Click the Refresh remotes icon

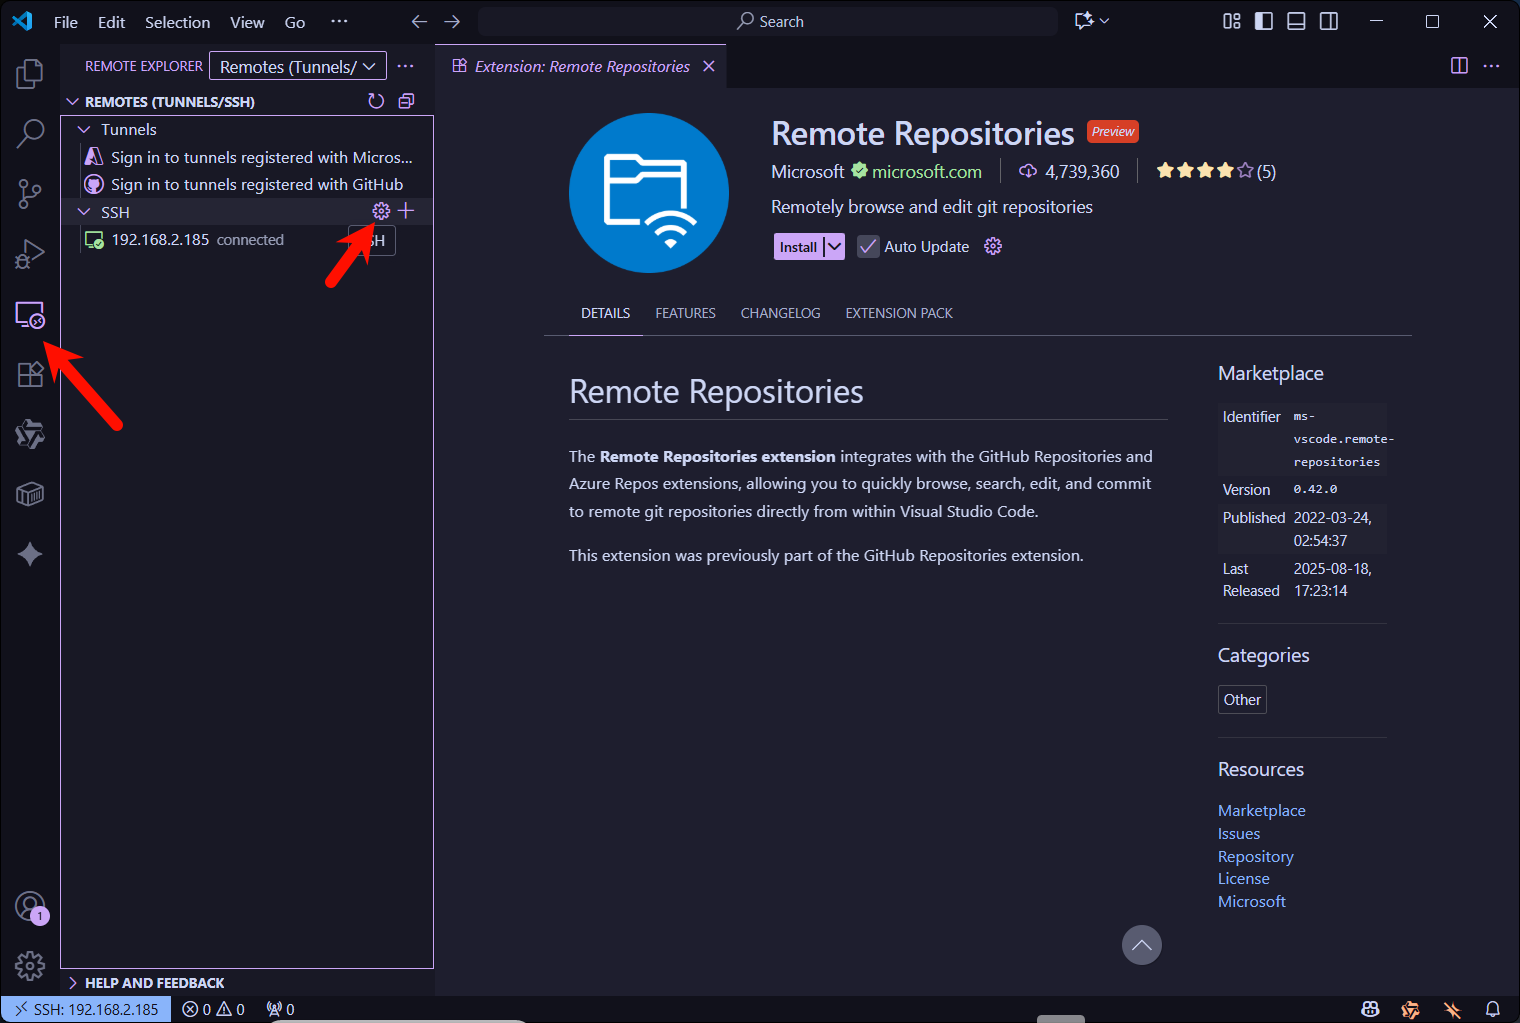pos(376,101)
